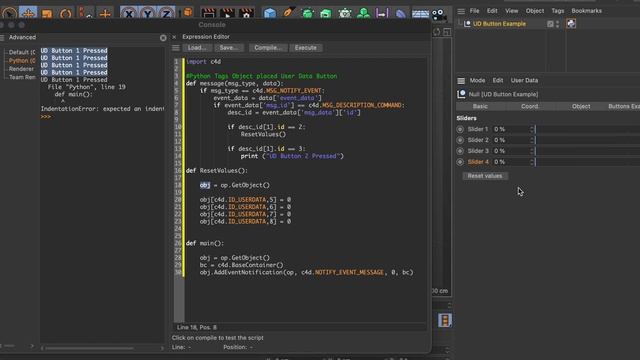Image resolution: width=640 pixels, height=360 pixels.
Task: Open Object Manager hamburger menu
Action: coord(461,11)
